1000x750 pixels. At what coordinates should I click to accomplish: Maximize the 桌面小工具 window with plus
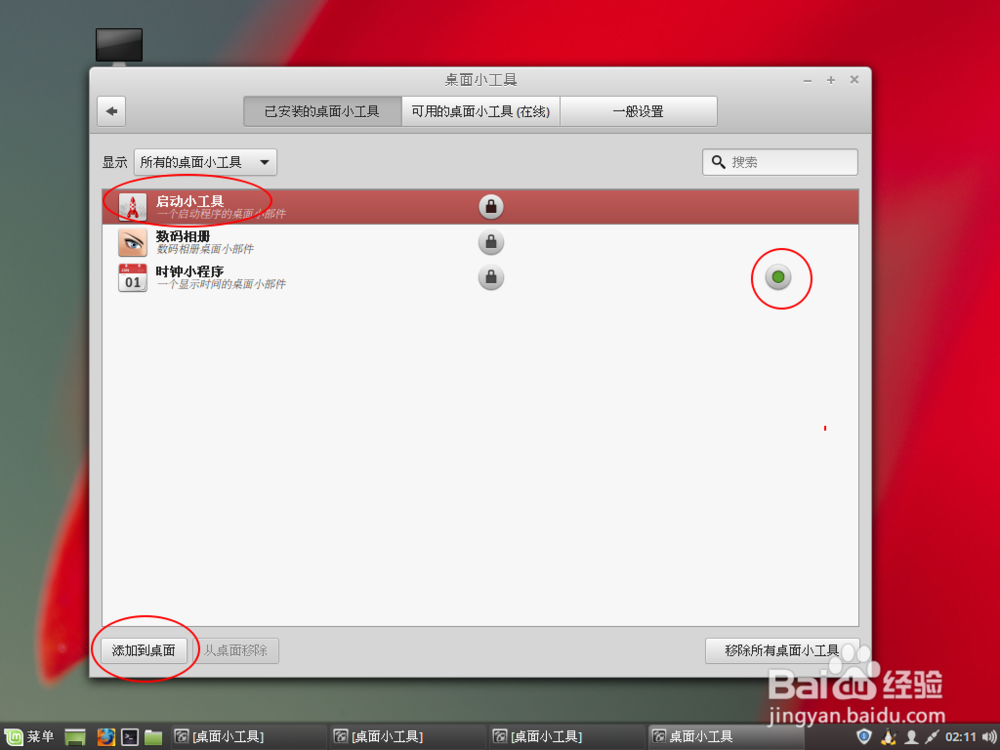pos(831,80)
